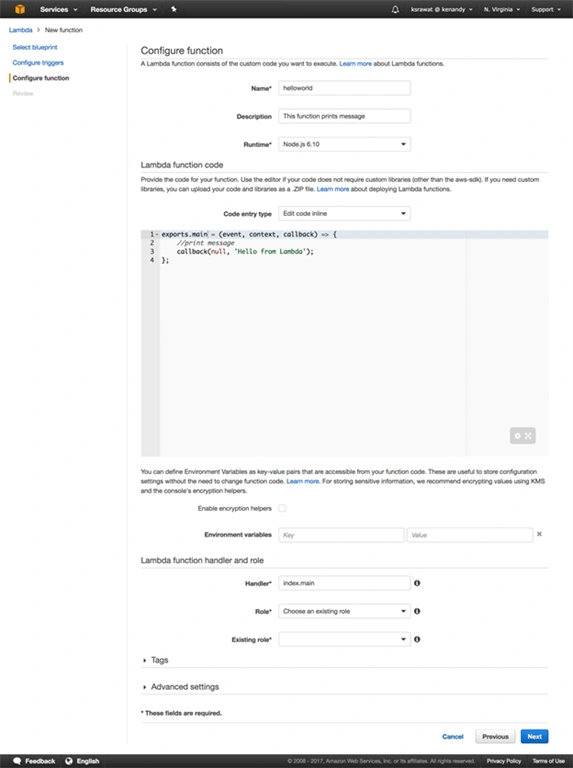This screenshot has width=573, height=768.
Task: Open the Terms of Use link
Action: point(549,761)
